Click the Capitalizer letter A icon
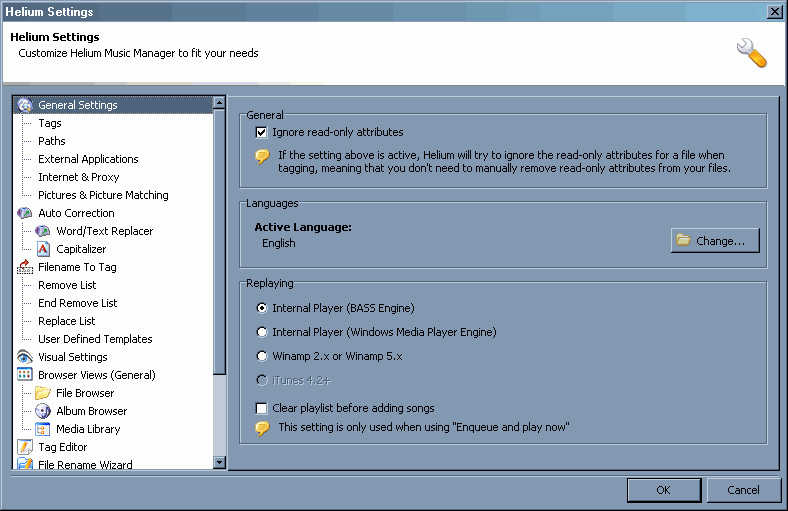 click(43, 249)
